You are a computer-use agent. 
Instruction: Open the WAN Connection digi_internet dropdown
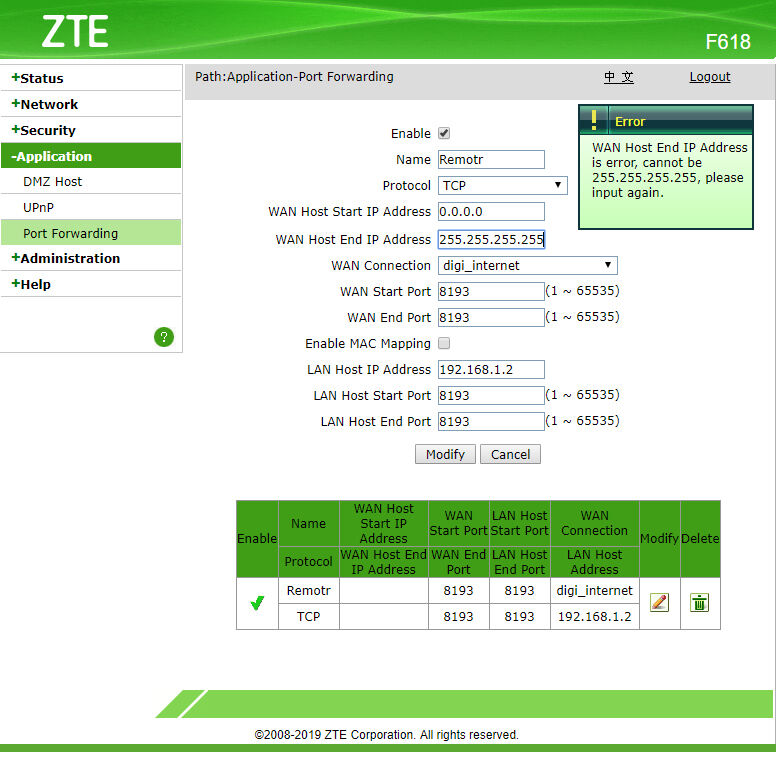528,265
